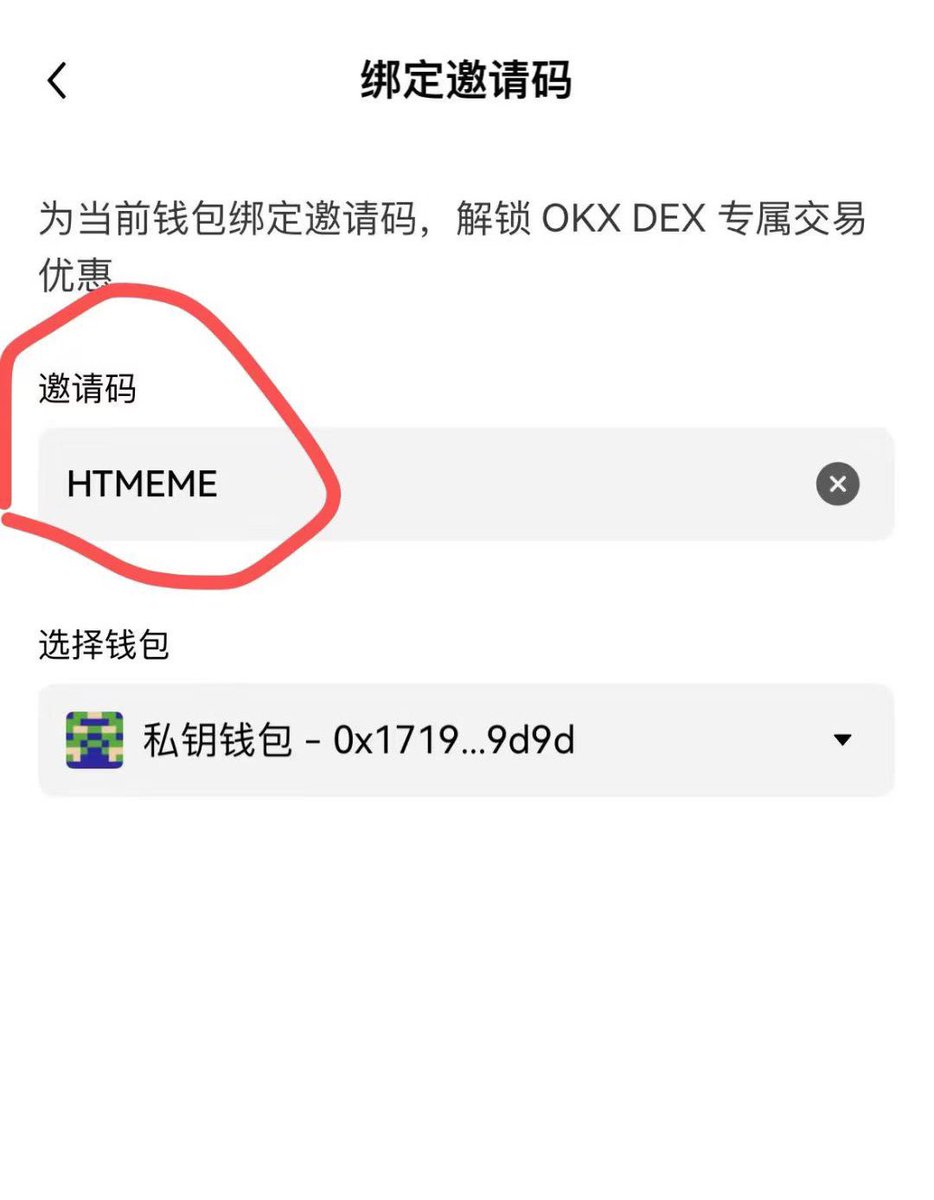Click the 选择钱包 section label

104,646
